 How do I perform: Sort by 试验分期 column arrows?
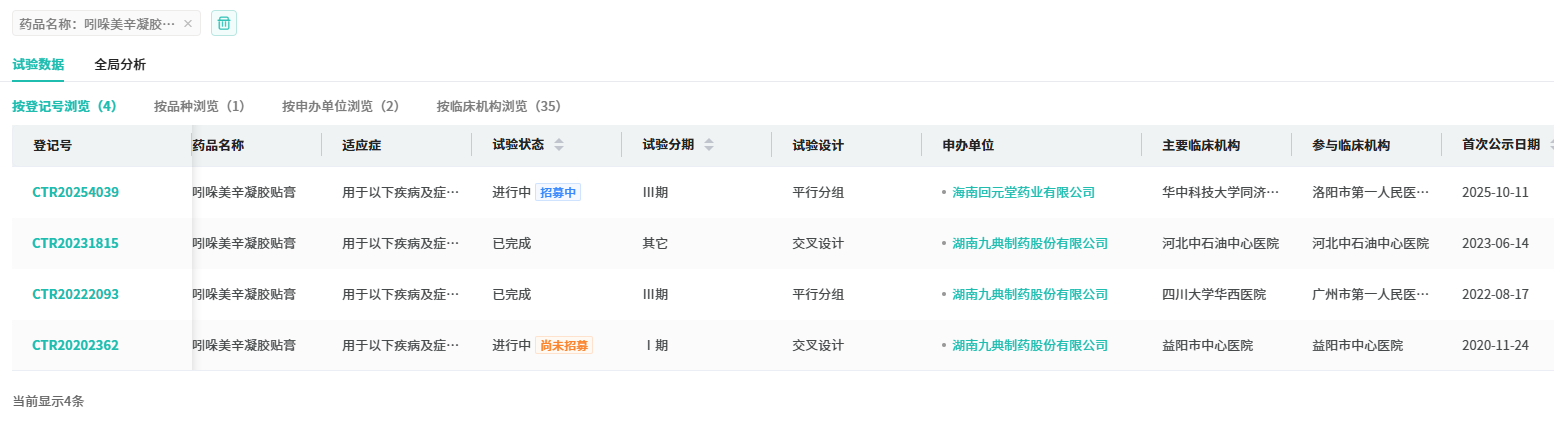tap(709, 145)
